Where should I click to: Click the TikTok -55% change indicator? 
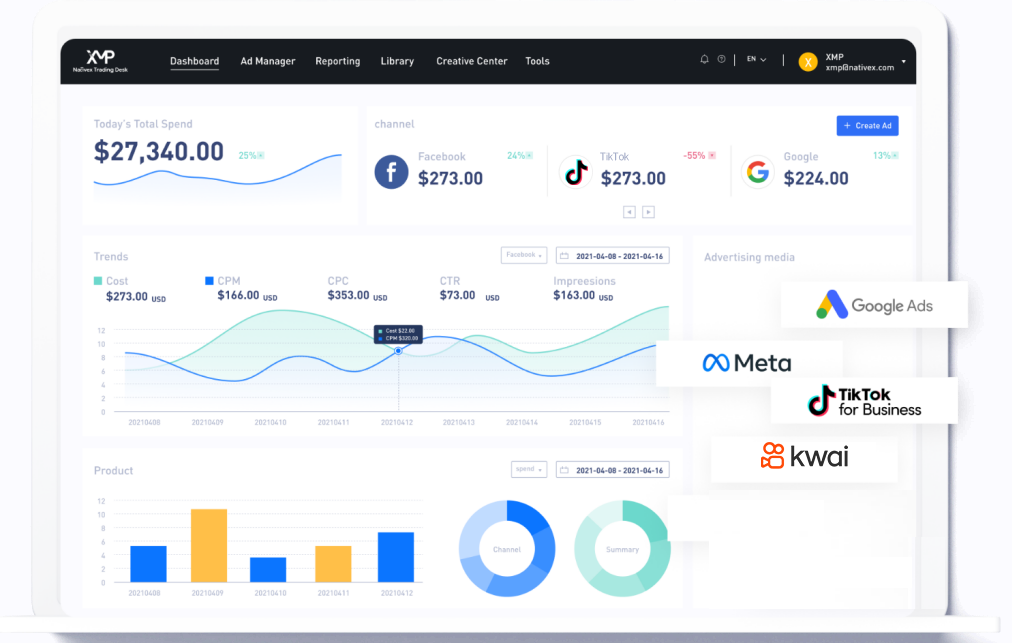pyautogui.click(x=700, y=156)
